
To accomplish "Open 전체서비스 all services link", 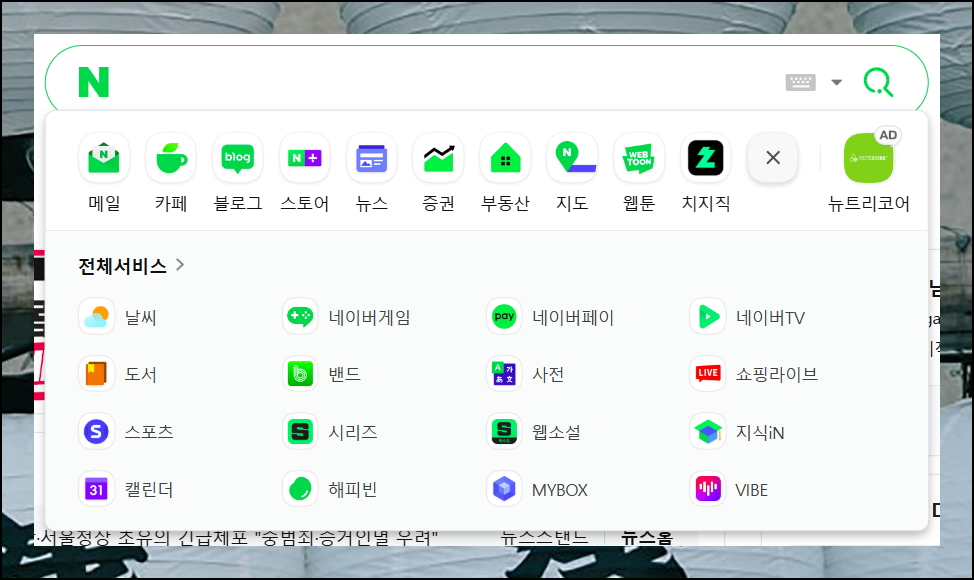I will 122,266.
